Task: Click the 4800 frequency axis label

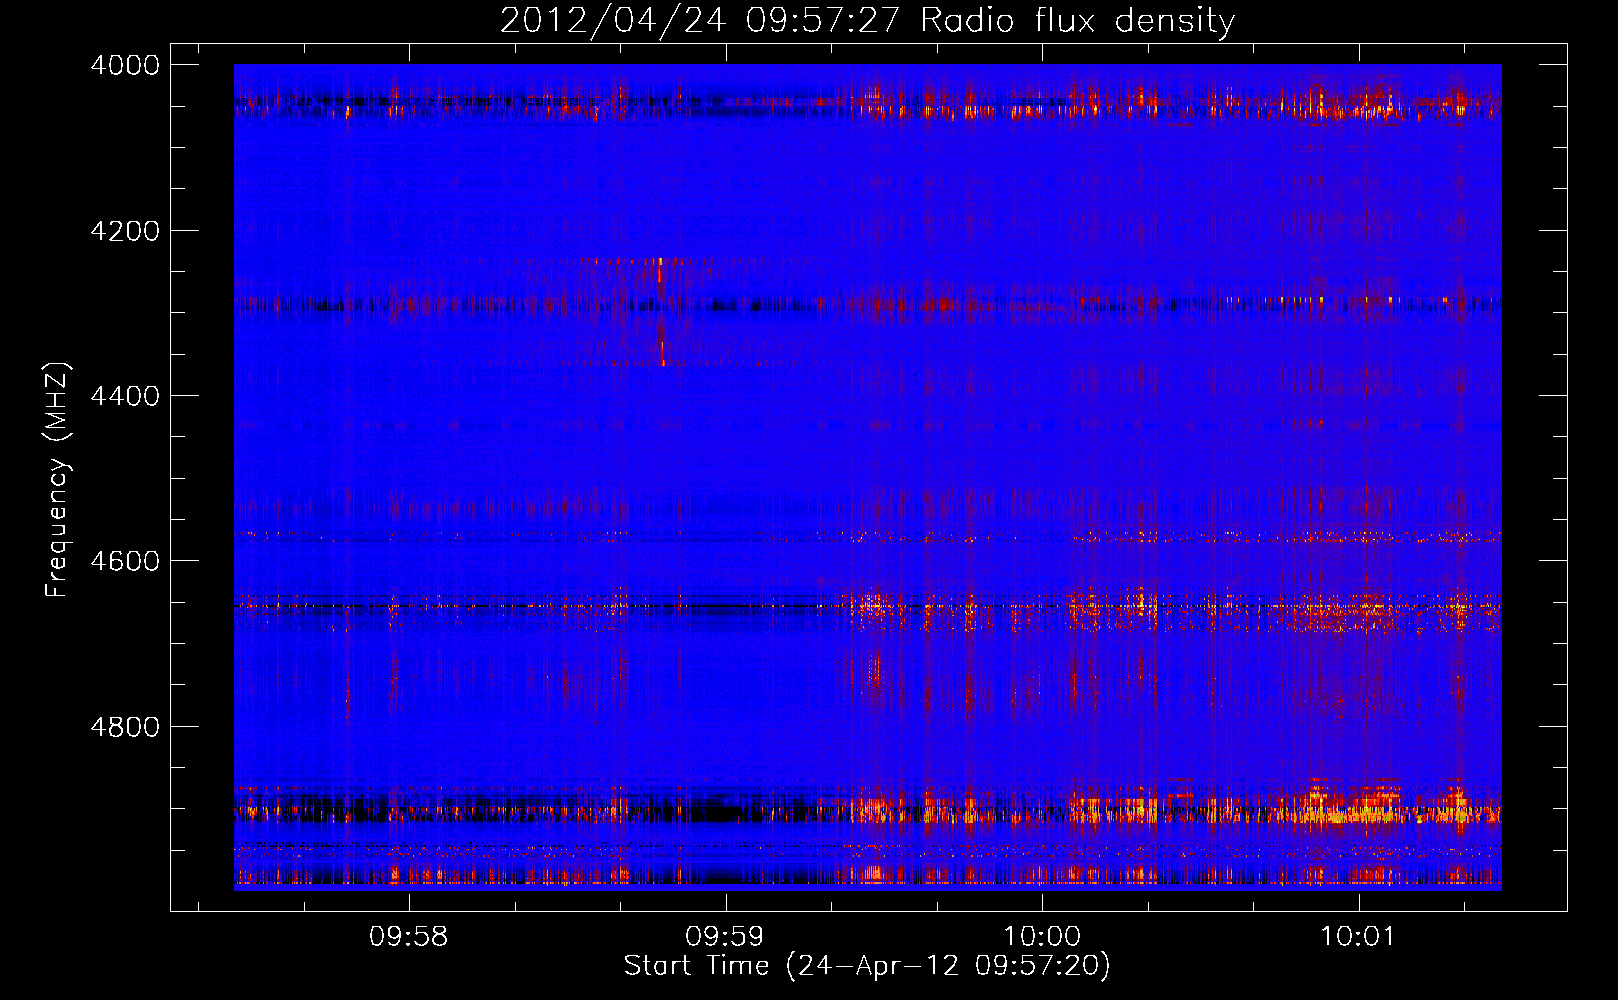Action: click(125, 727)
